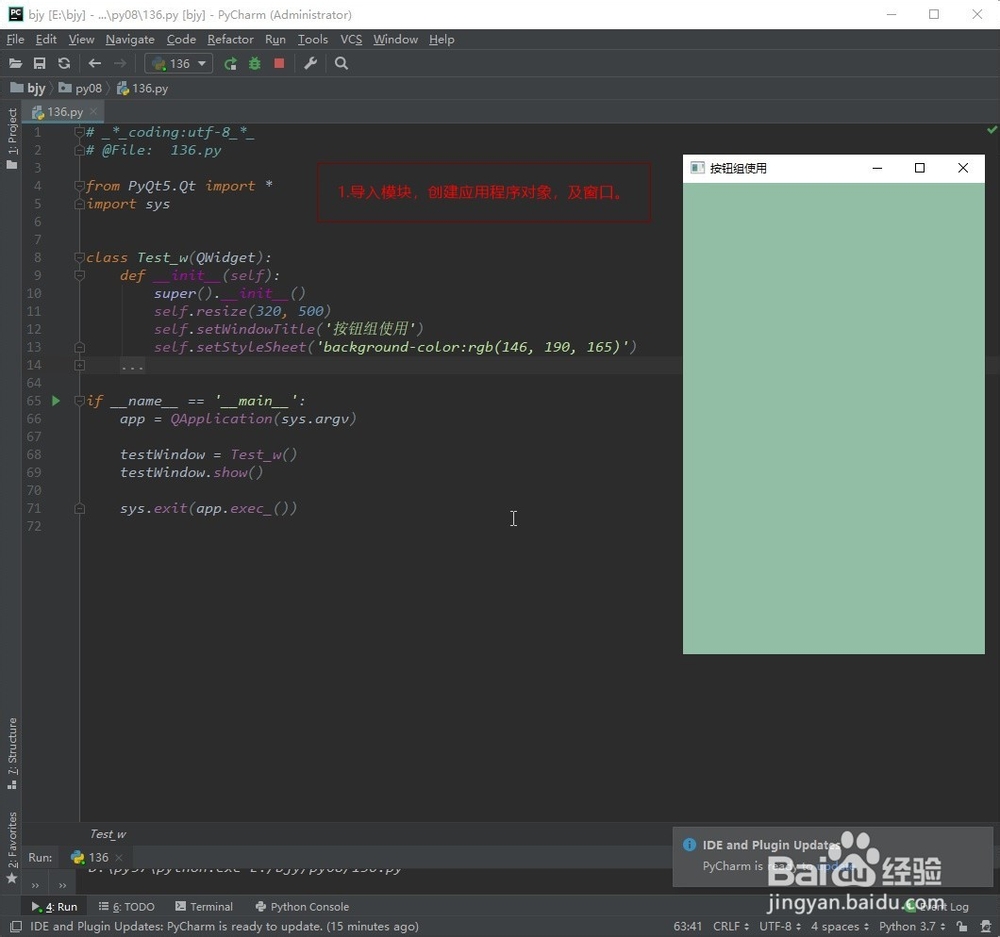
Task: Toggle the read-only lock icon in status bar
Action: click(962, 926)
